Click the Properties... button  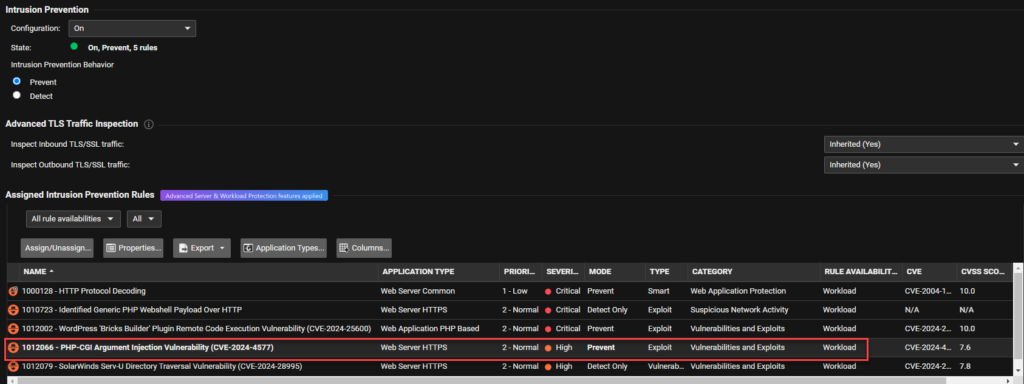133,248
